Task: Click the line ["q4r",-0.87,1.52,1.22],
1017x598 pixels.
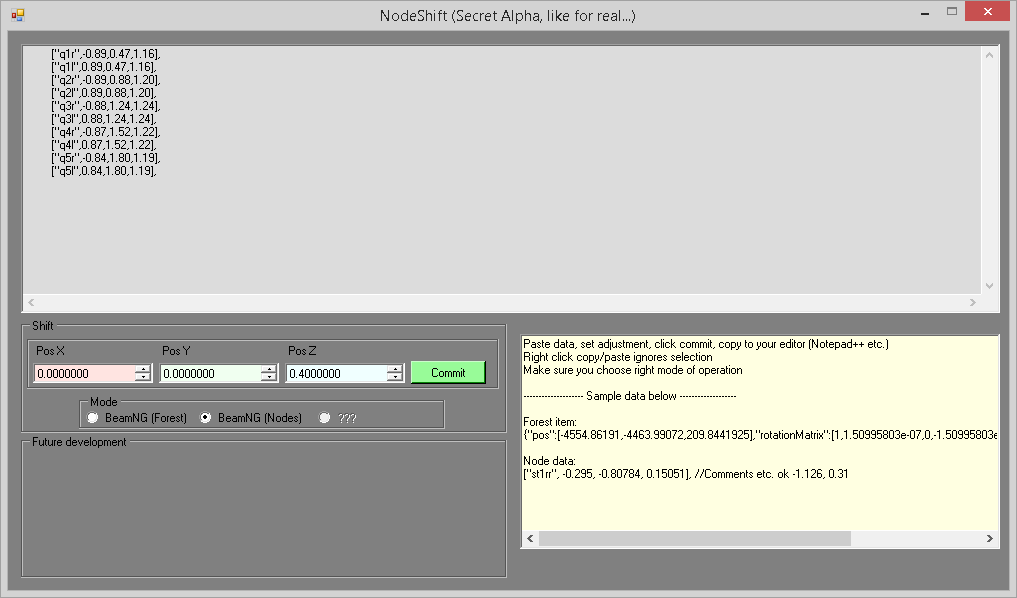Action: point(106,132)
